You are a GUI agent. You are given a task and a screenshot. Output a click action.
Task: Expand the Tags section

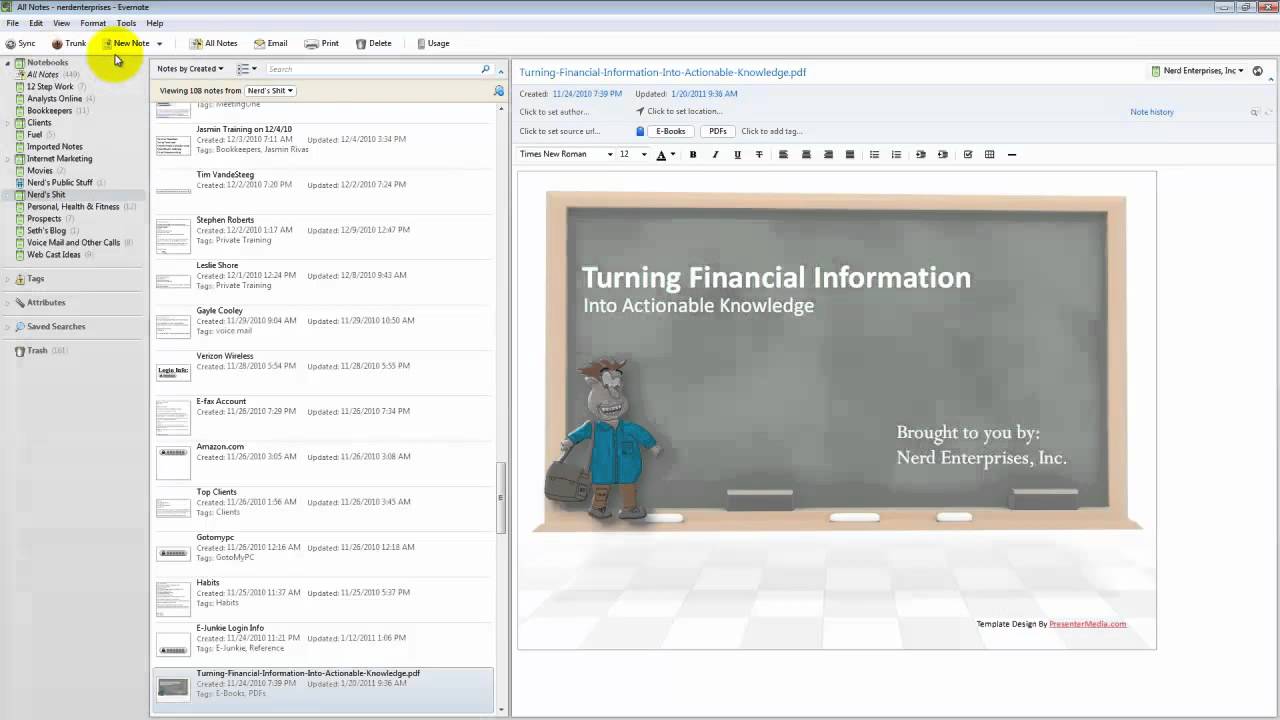pos(8,279)
